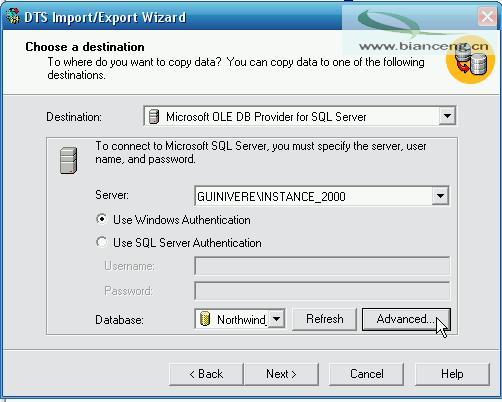Click the provider icon in Destination box

(154, 116)
